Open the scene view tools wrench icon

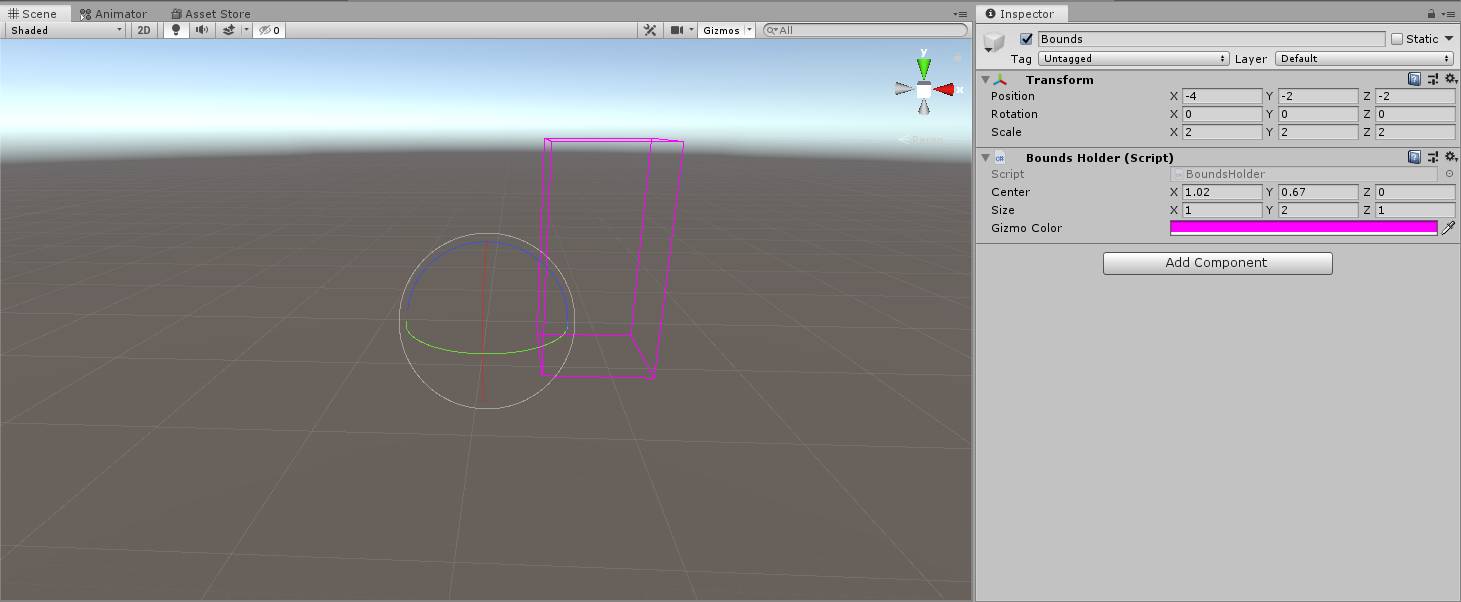pyautogui.click(x=649, y=30)
